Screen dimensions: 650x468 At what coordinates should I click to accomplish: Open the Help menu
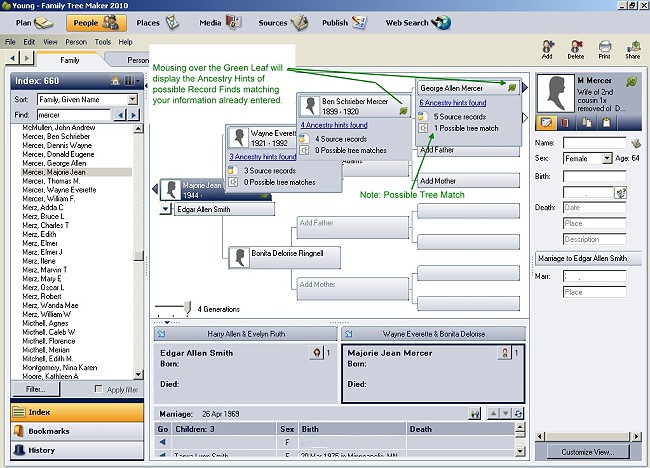point(125,42)
